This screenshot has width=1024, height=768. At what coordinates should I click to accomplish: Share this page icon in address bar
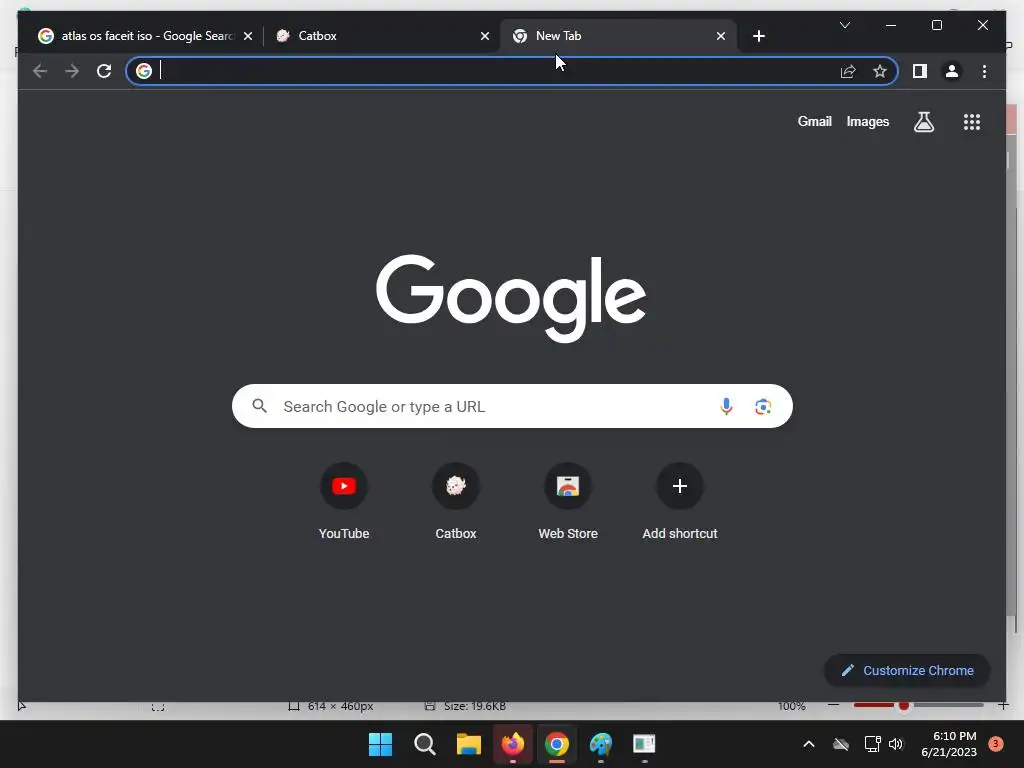[x=848, y=71]
